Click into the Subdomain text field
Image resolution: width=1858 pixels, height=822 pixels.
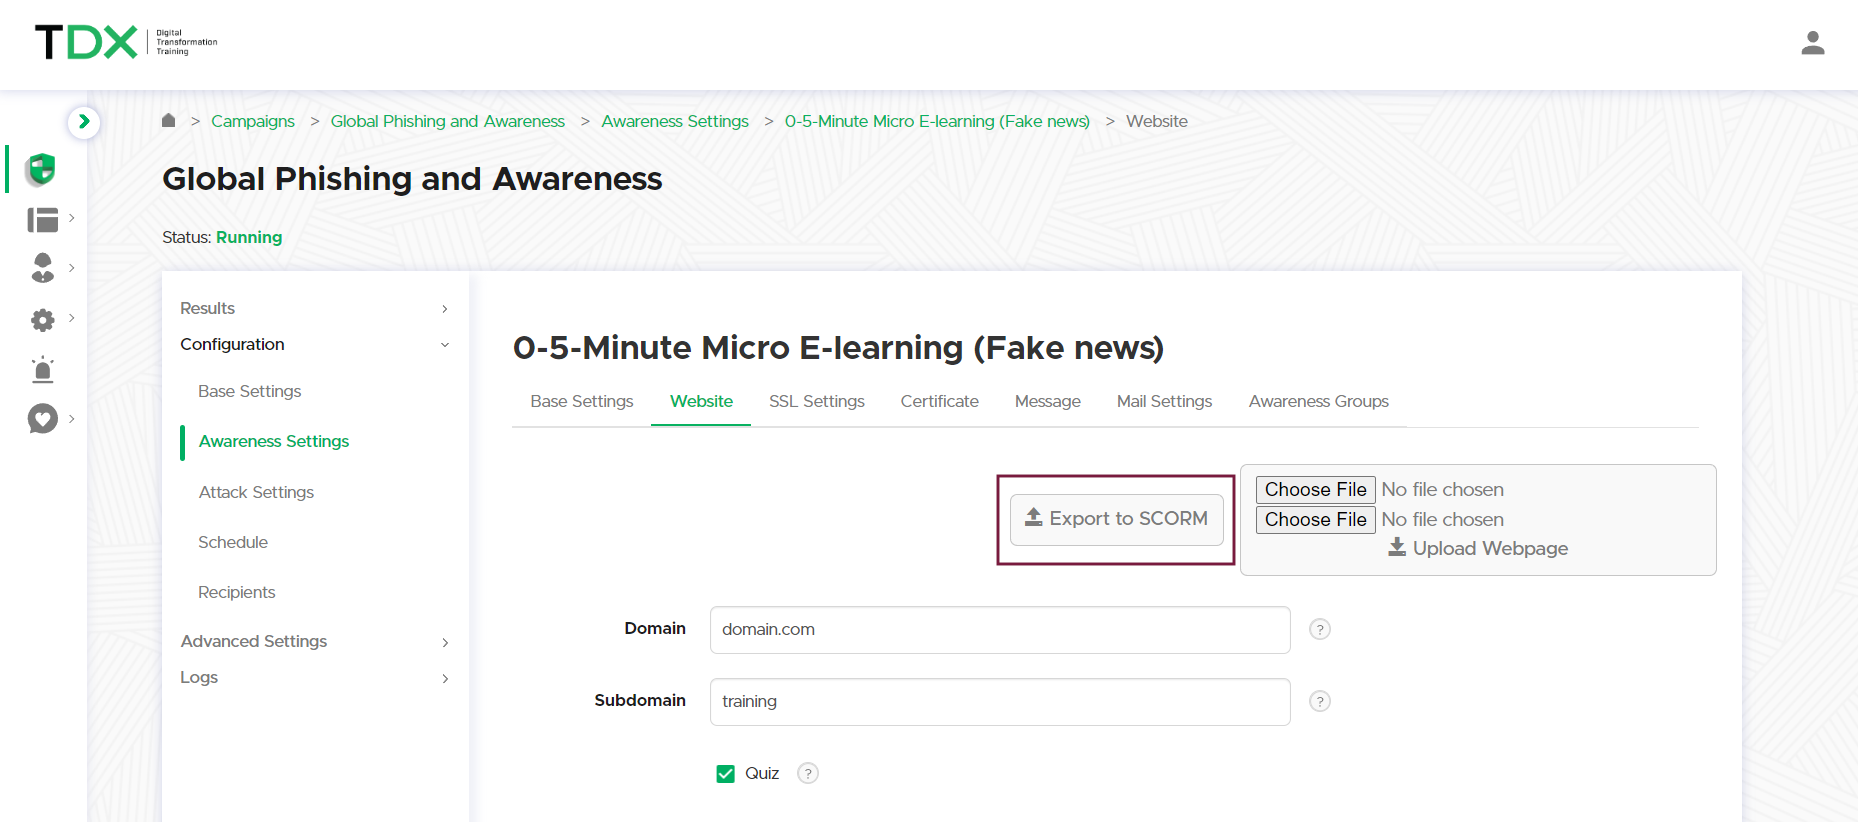(999, 702)
